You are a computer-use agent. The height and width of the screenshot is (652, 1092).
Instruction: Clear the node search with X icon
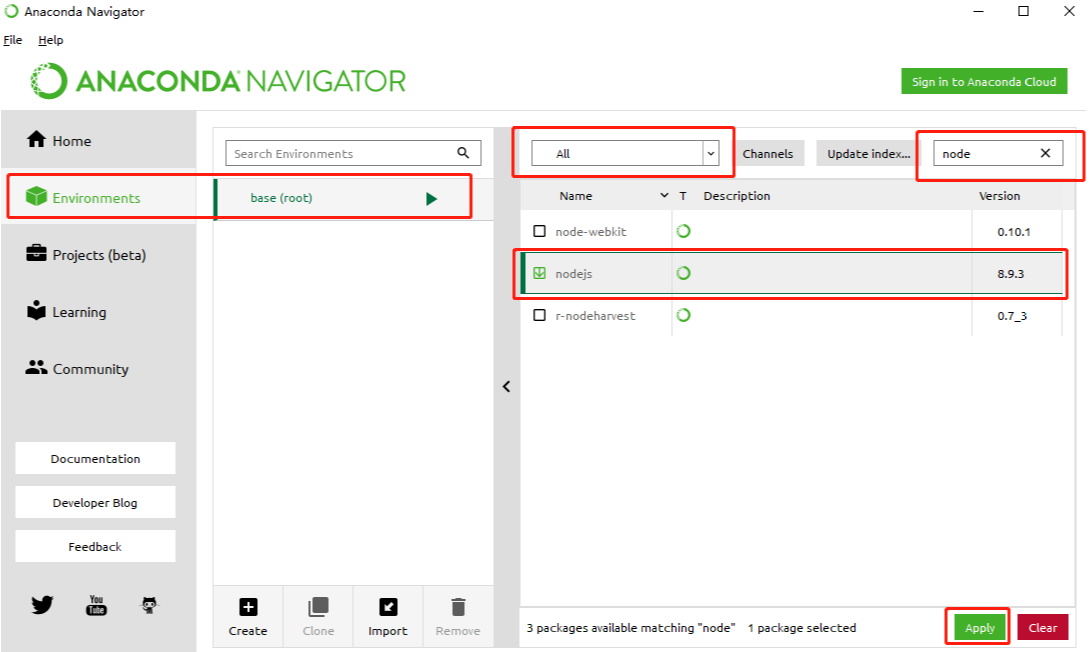coord(1045,153)
